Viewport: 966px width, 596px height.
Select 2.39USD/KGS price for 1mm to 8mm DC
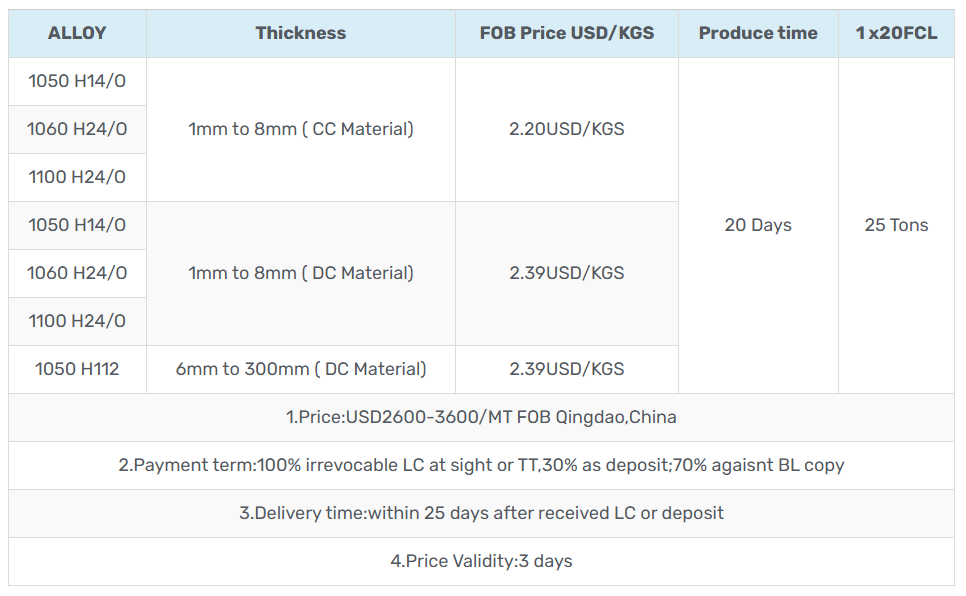pyautogui.click(x=566, y=273)
